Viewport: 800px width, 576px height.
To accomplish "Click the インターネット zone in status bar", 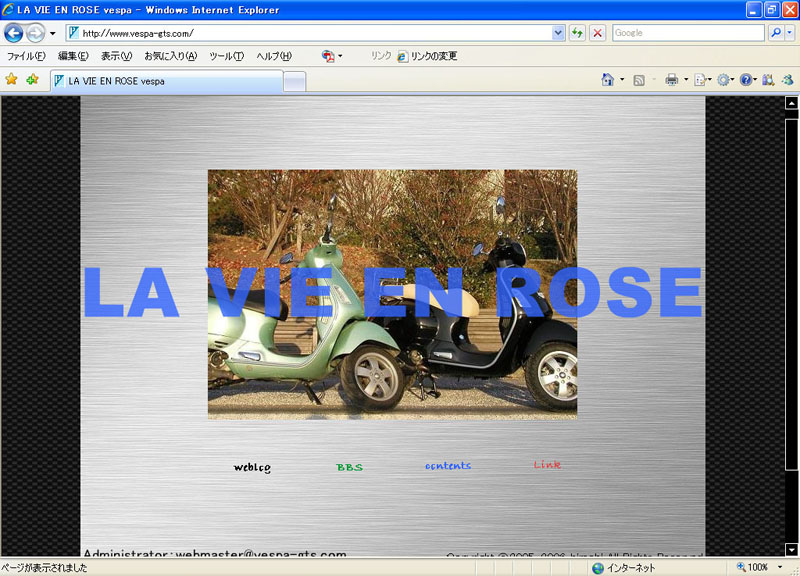I will click(623, 567).
